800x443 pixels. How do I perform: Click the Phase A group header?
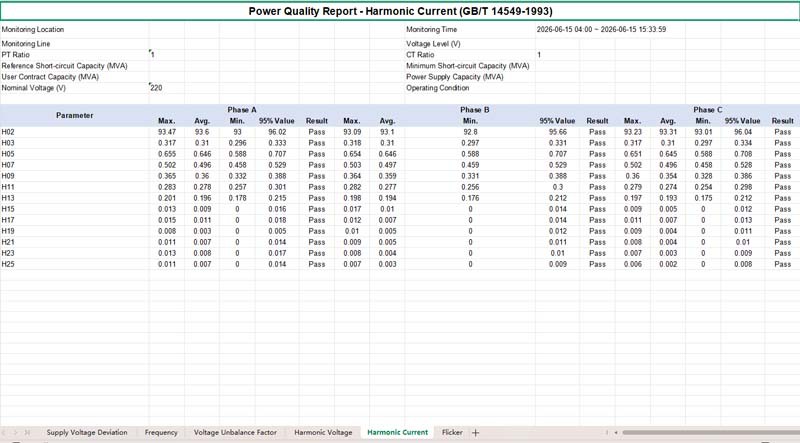click(242, 110)
